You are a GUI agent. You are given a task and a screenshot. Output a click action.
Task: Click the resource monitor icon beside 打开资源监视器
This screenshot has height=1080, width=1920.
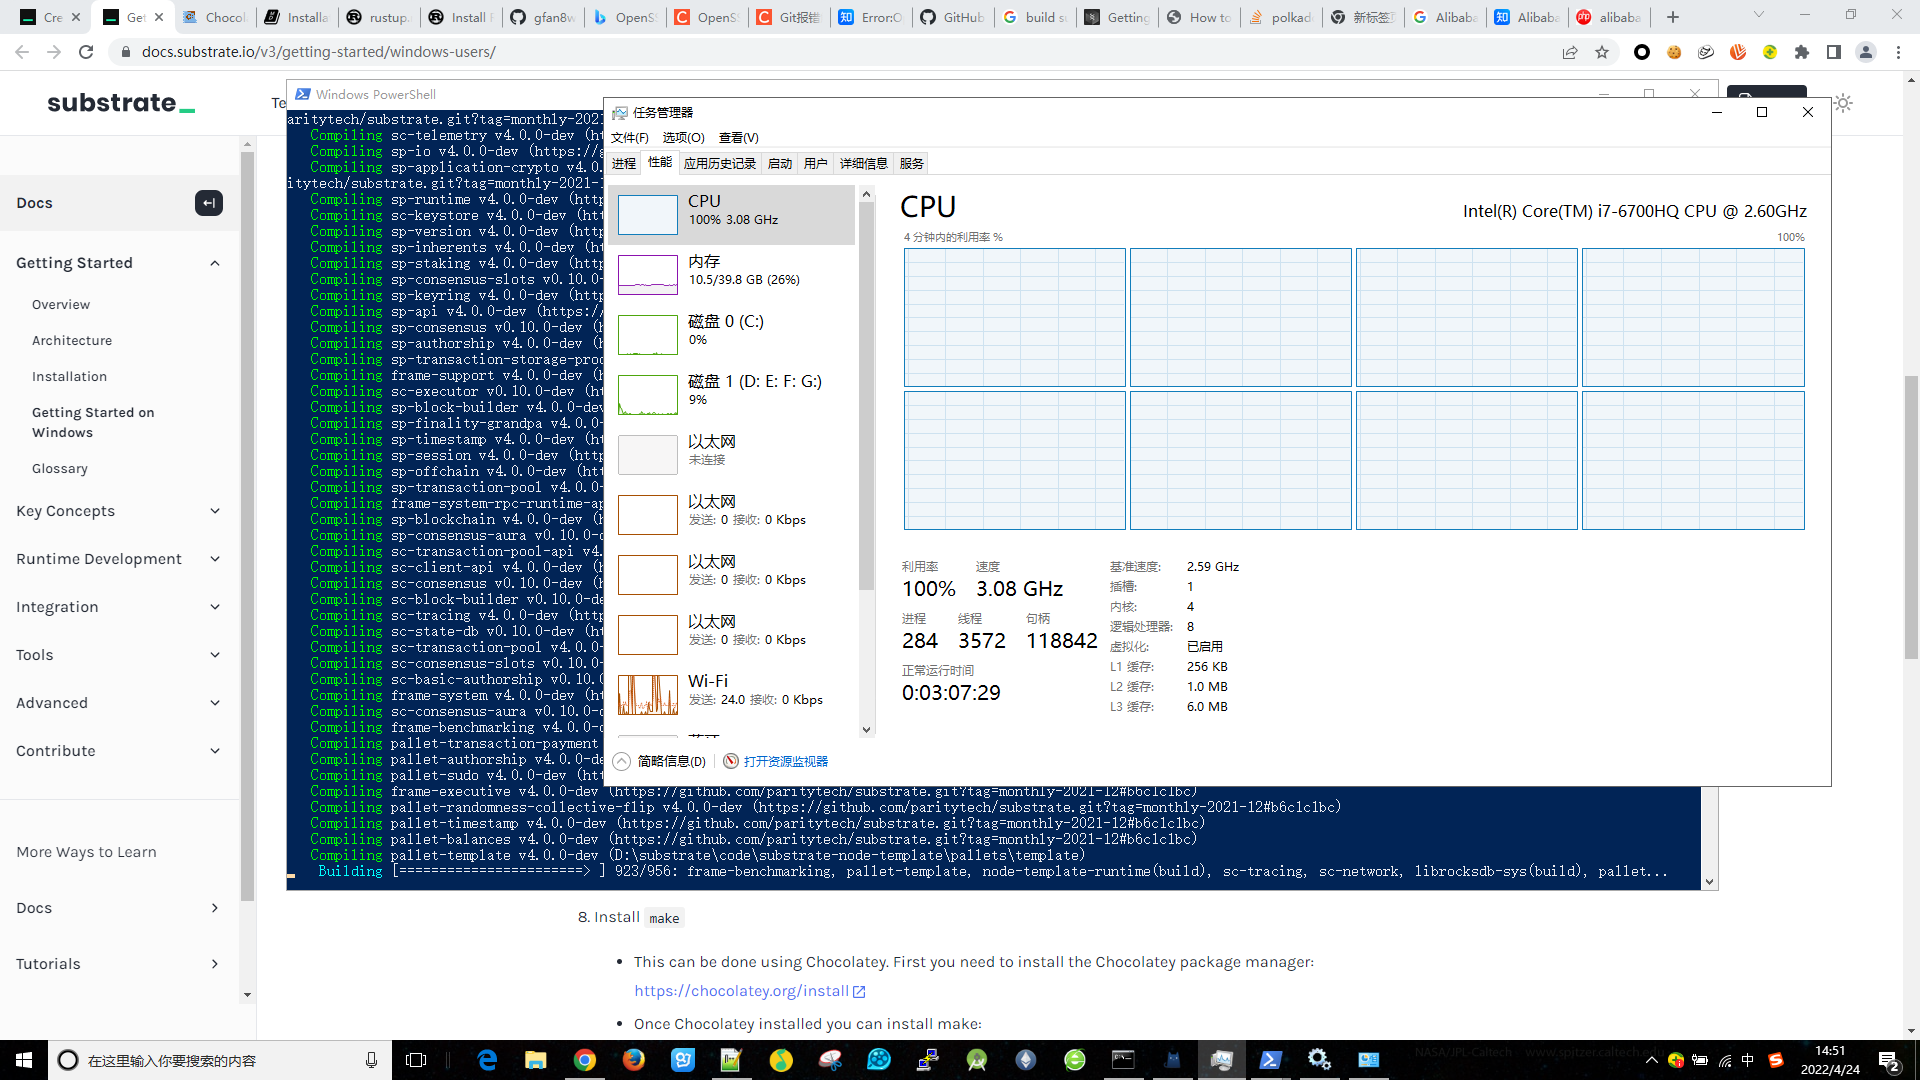tap(731, 761)
